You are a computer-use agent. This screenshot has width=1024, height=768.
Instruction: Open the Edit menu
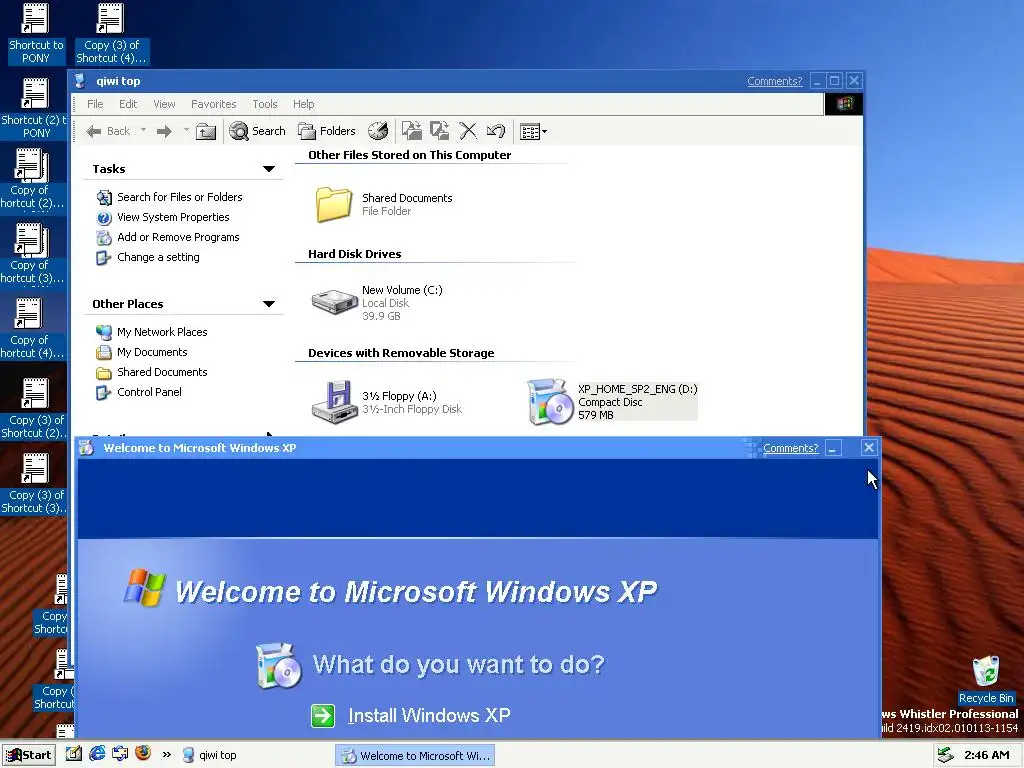pyautogui.click(x=128, y=104)
